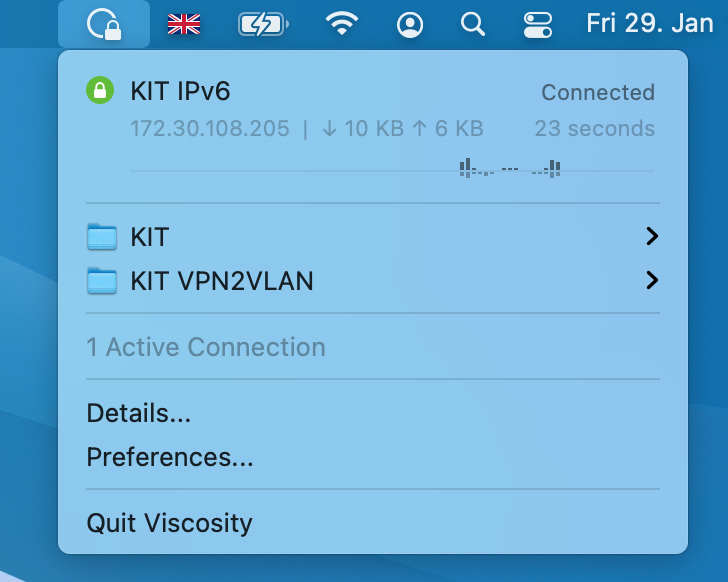Select Quit Viscosity
This screenshot has width=728, height=582.
pyautogui.click(x=170, y=523)
